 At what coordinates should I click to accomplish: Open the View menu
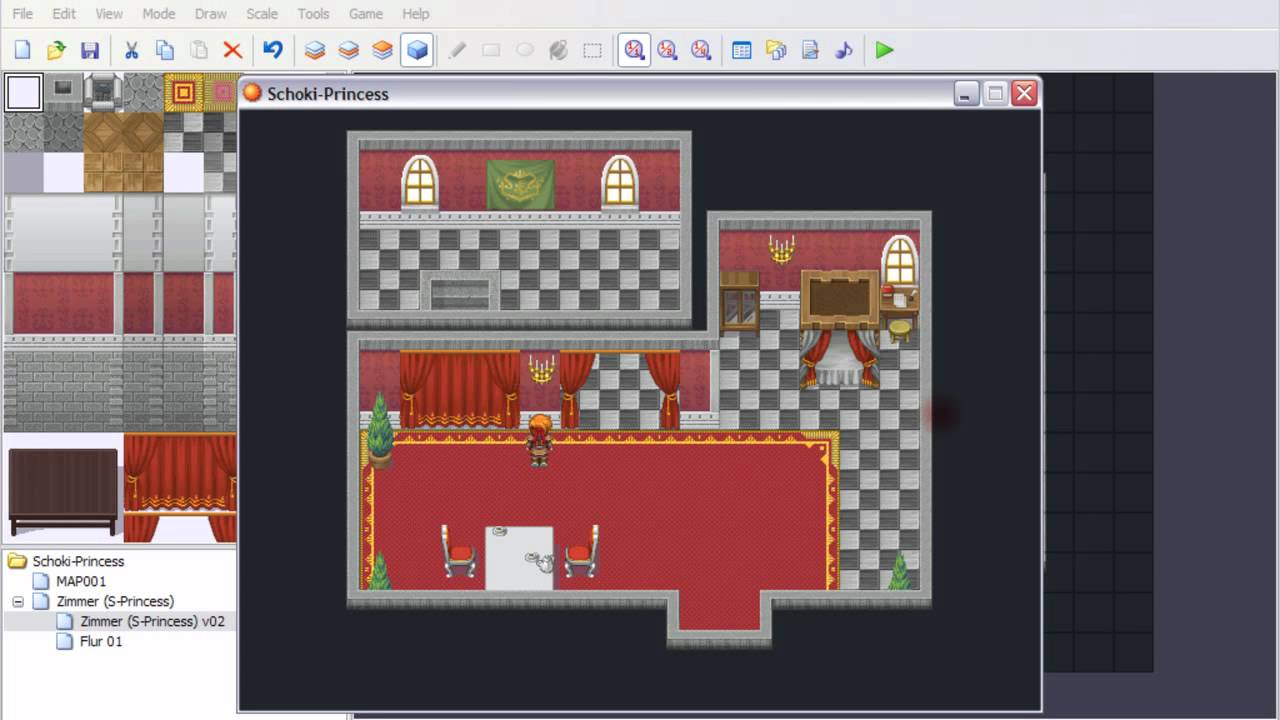point(109,14)
